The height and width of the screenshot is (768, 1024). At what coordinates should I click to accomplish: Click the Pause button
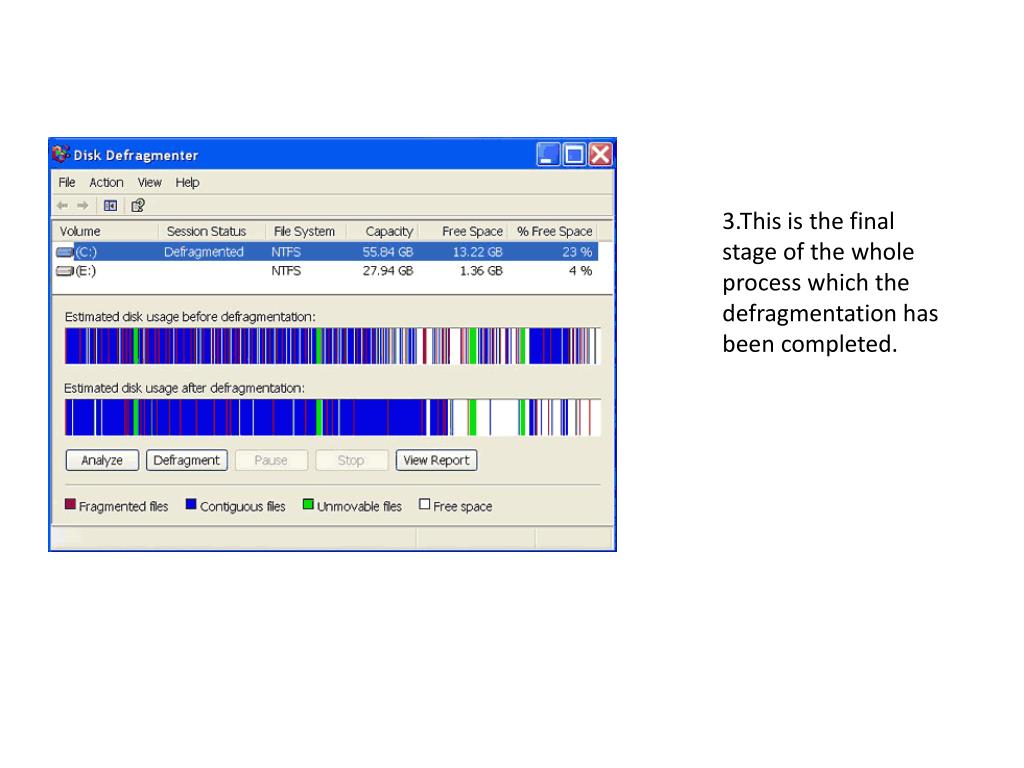pyautogui.click(x=271, y=460)
